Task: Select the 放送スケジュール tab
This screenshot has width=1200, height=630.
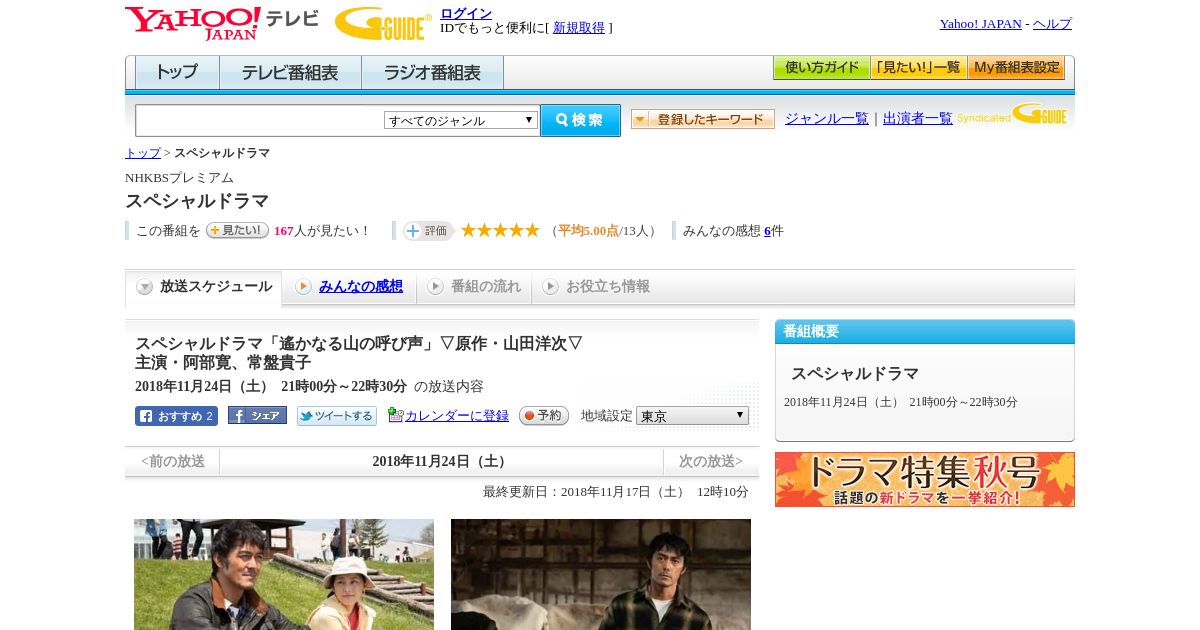Action: [204, 287]
